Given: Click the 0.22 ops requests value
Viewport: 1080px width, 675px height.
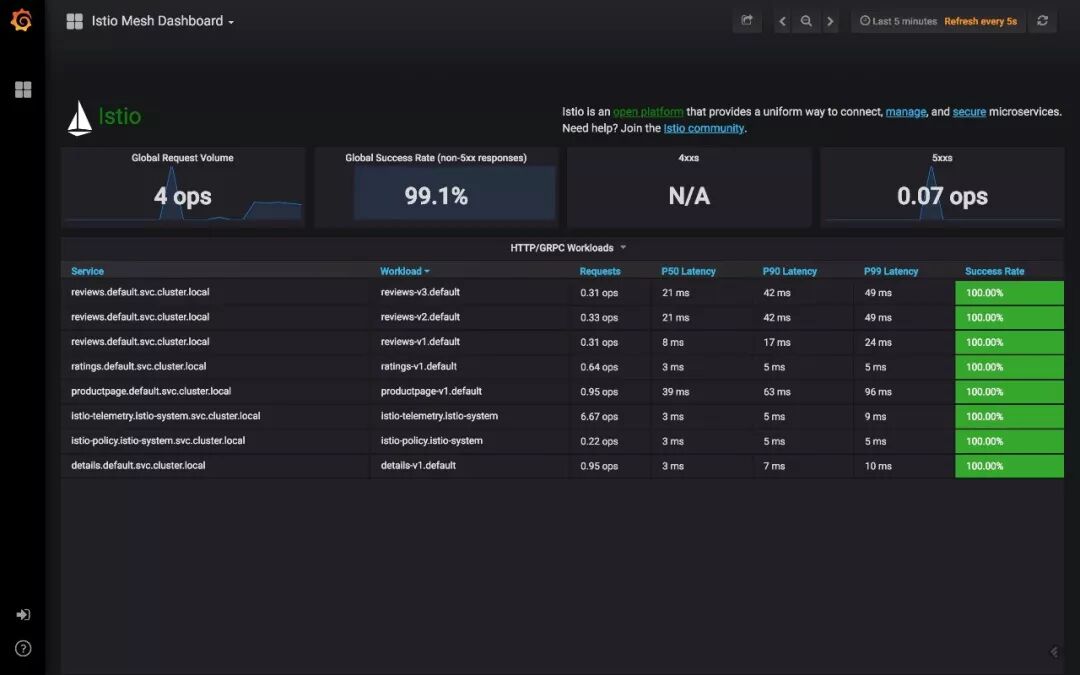Looking at the screenshot, I should [x=599, y=442].
